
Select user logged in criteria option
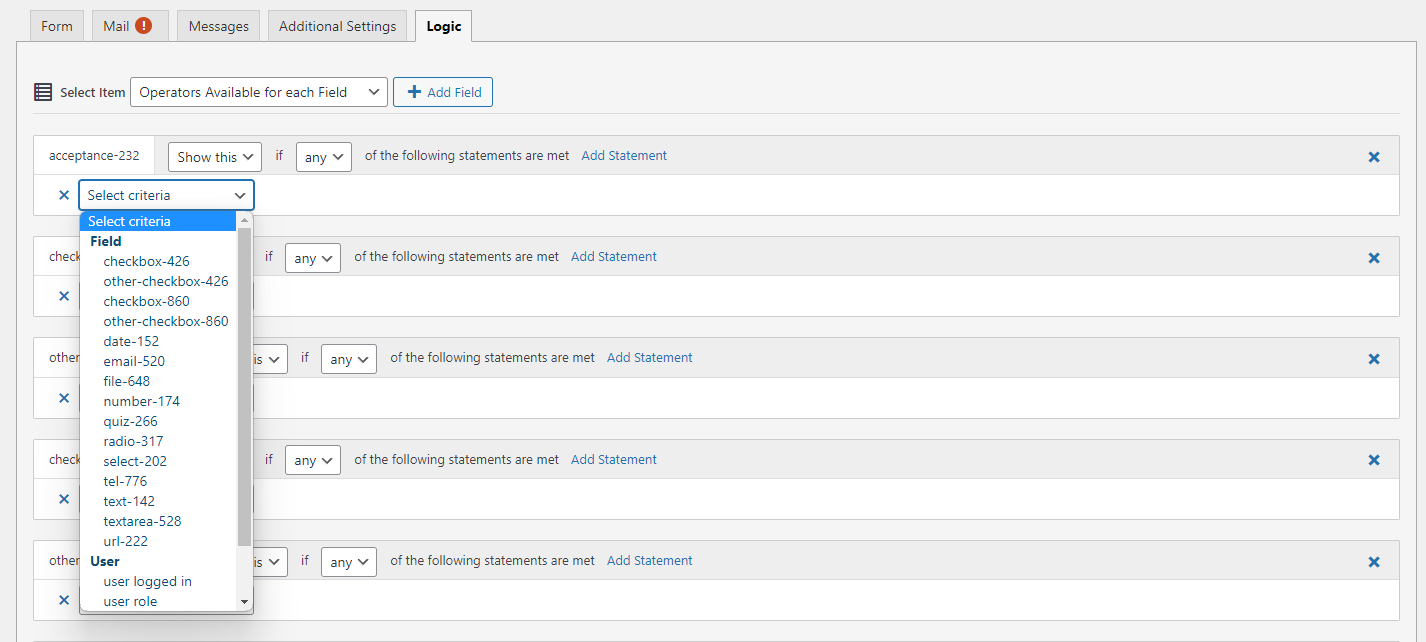coord(147,581)
